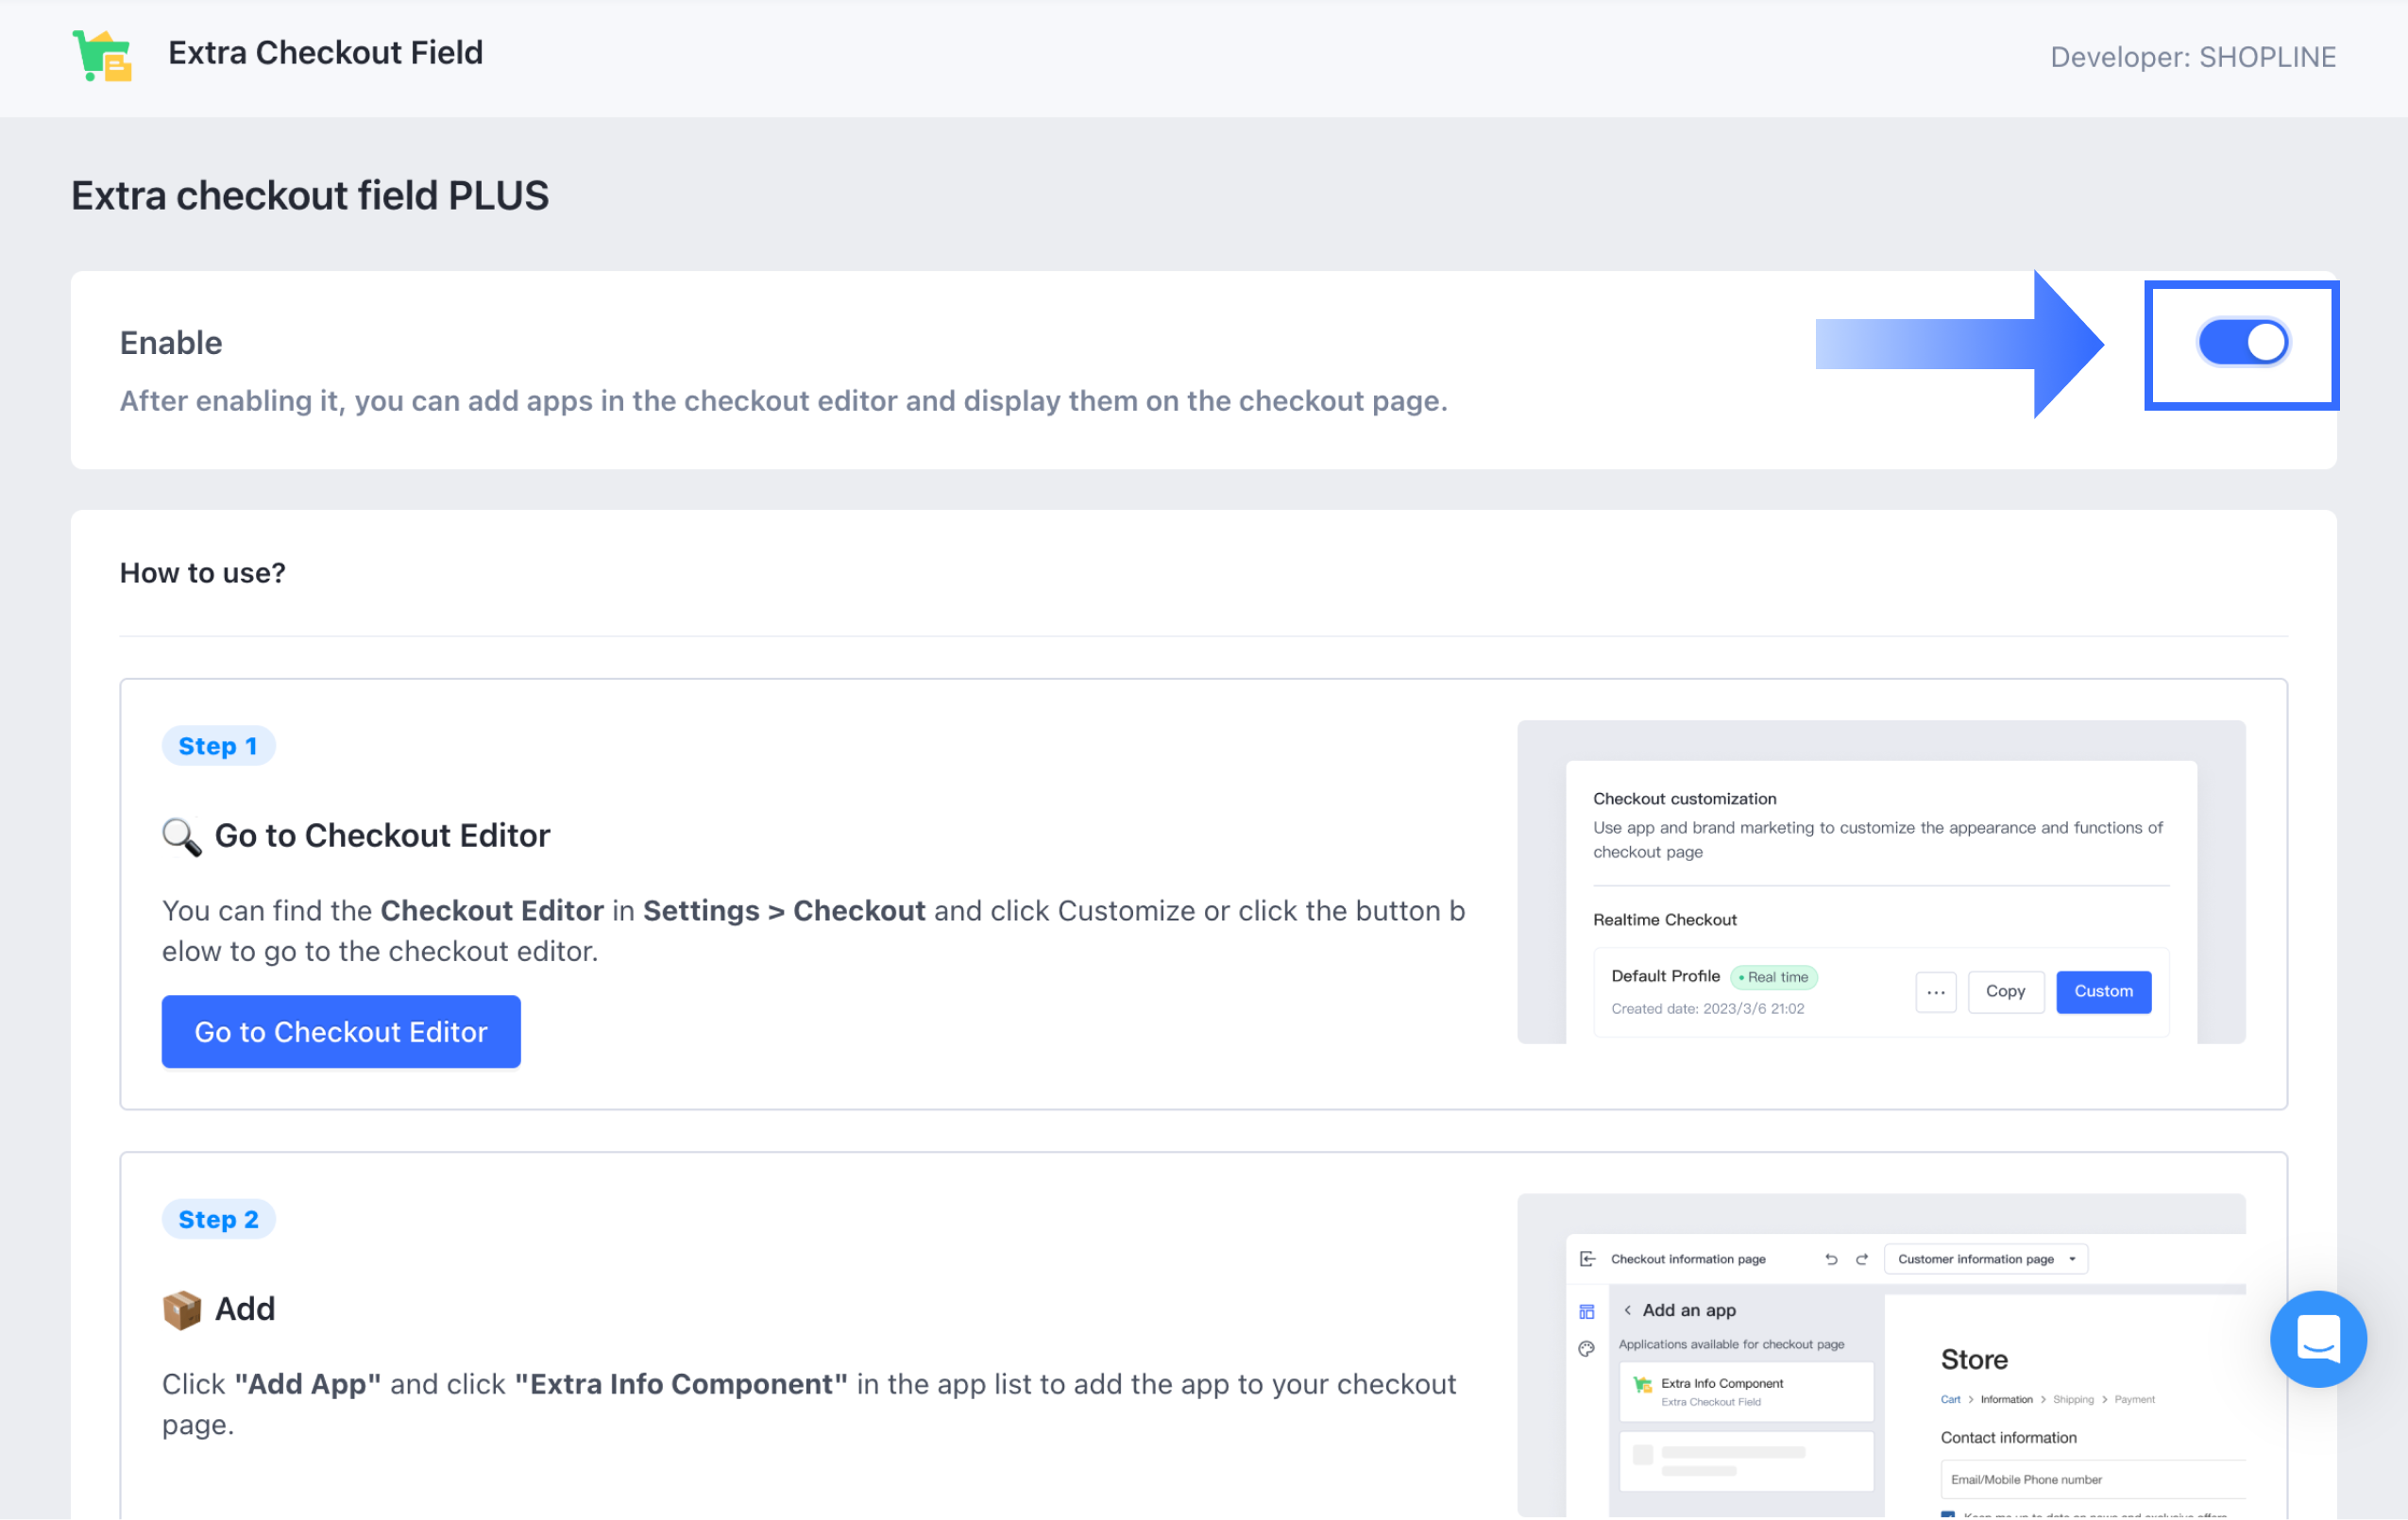Click the Step 2 badge label
This screenshot has height=1520, width=2408.
tap(218, 1219)
